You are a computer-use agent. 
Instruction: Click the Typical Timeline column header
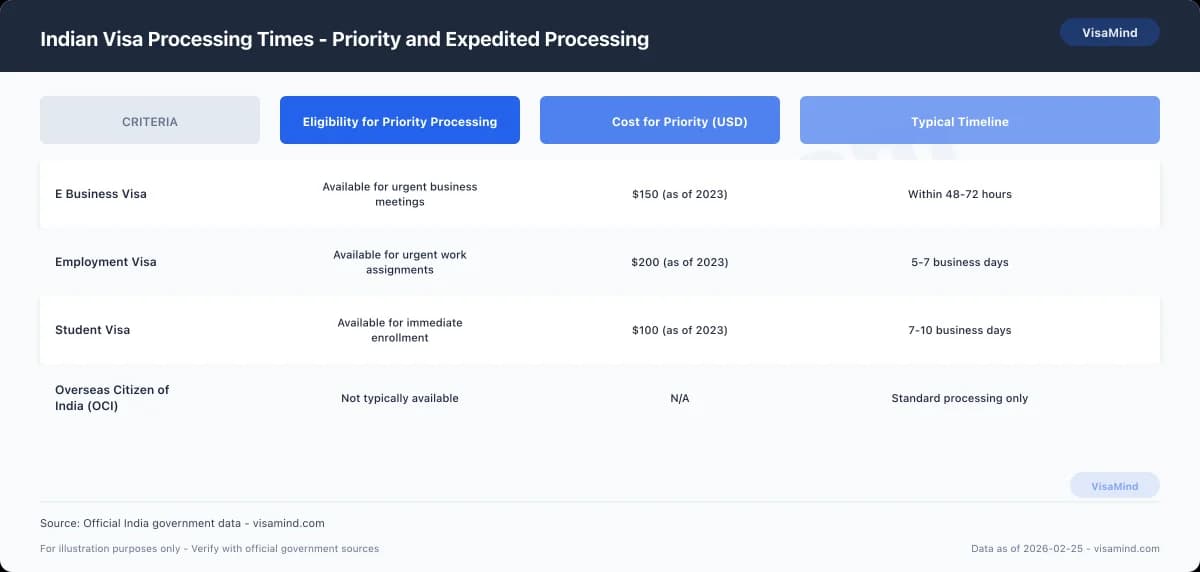(x=960, y=121)
